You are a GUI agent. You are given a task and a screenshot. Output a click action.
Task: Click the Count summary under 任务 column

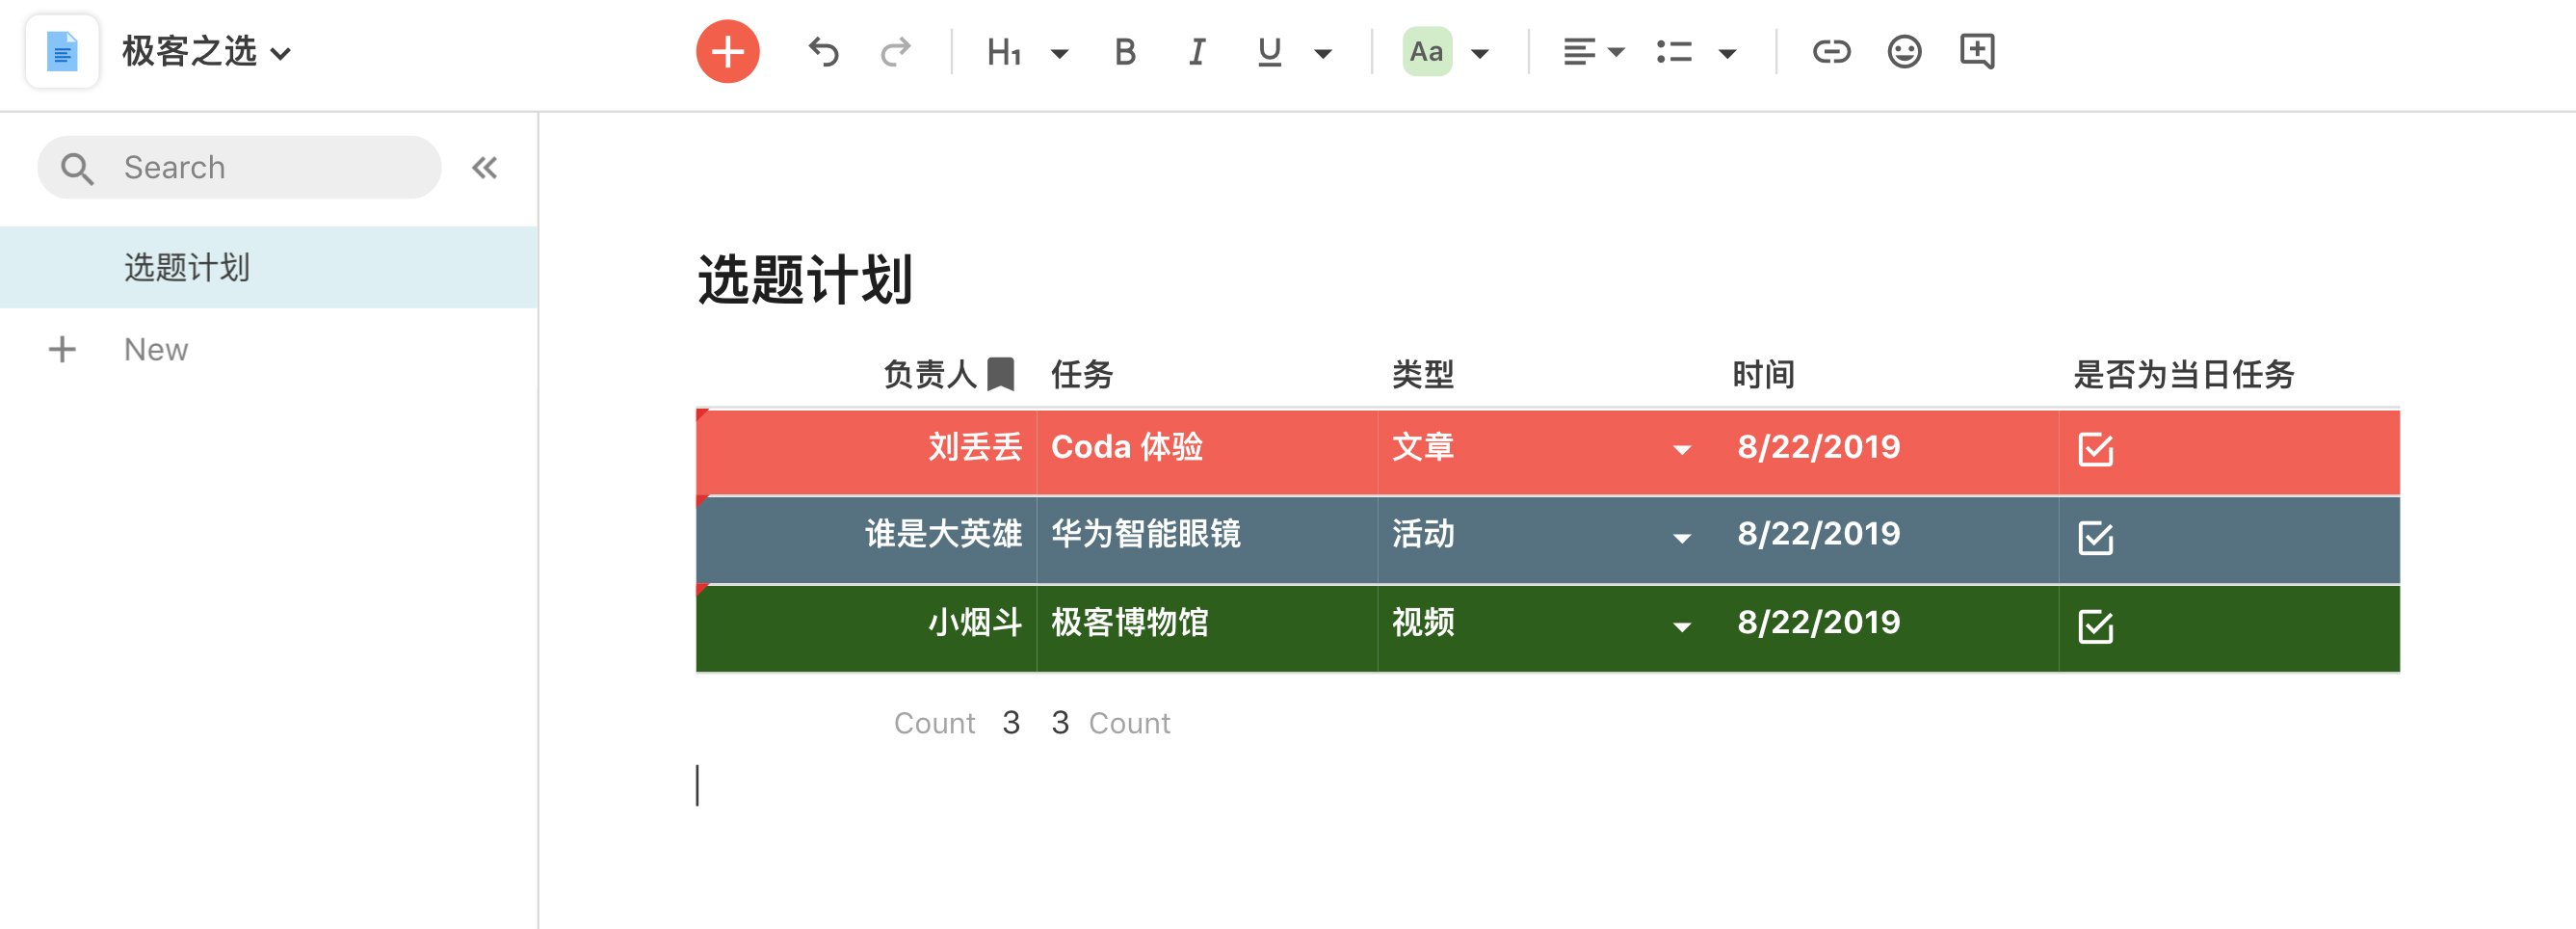click(1110, 722)
